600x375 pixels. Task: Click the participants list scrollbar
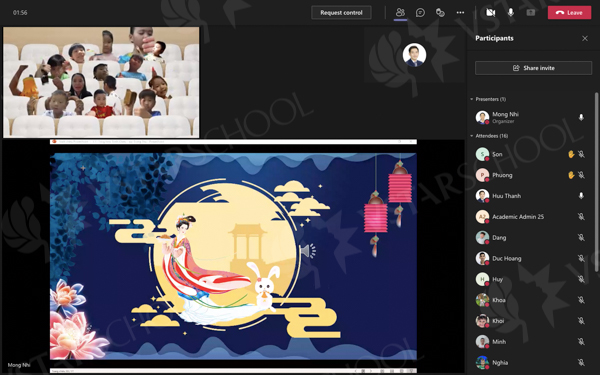coord(596,182)
